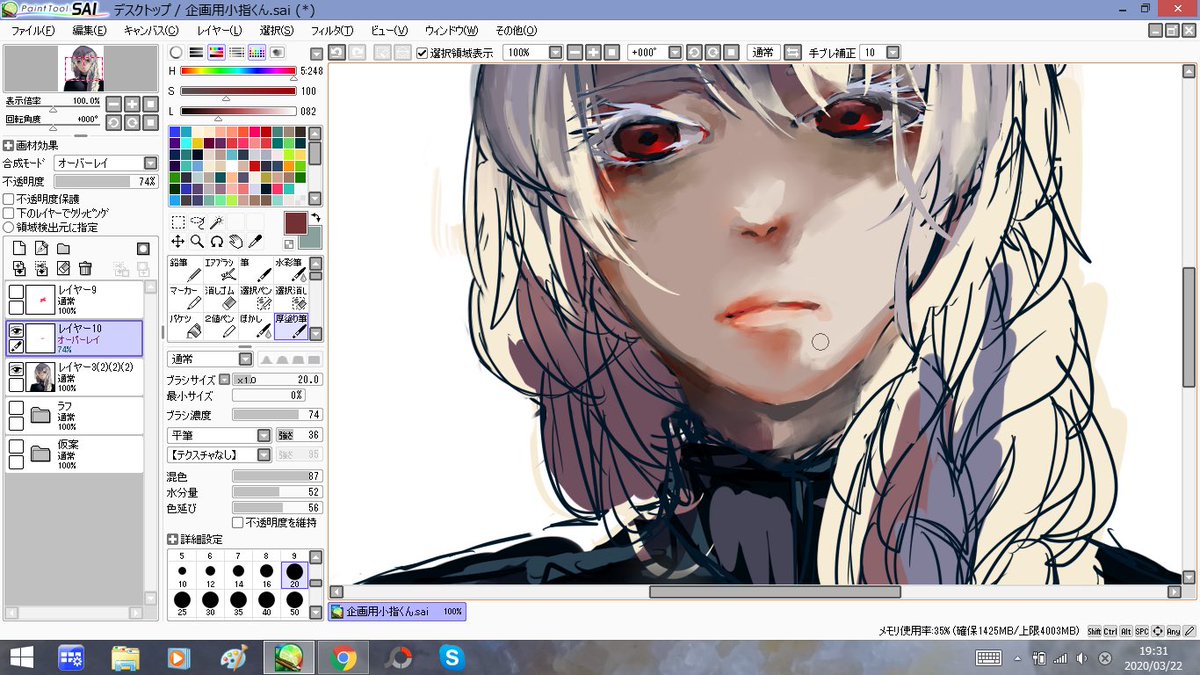
Task: Open the キャンバス(C) menu
Action: click(x=151, y=31)
